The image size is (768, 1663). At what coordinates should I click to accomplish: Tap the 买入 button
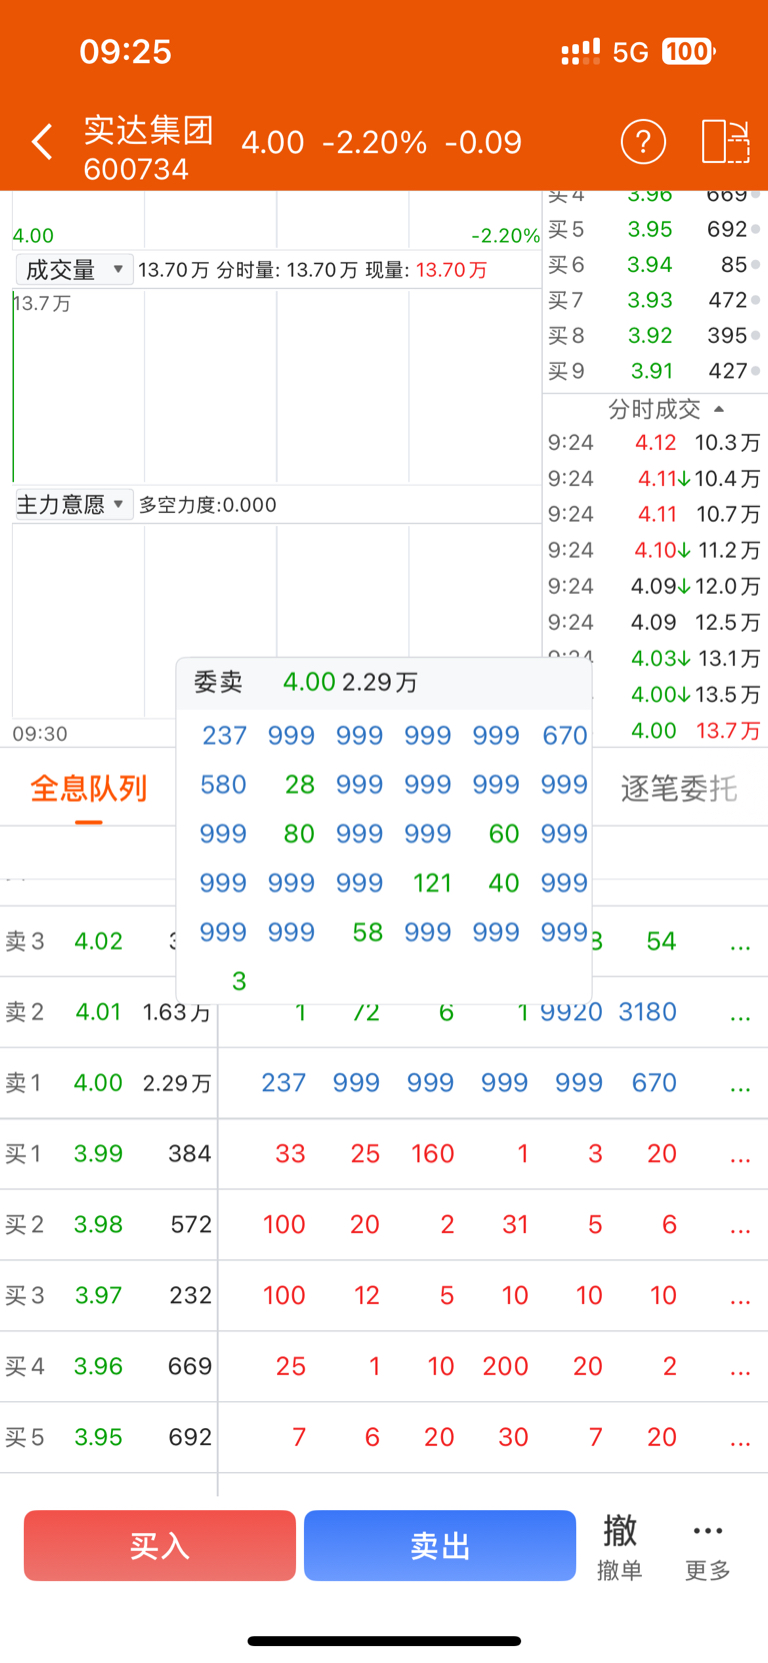pos(160,1545)
